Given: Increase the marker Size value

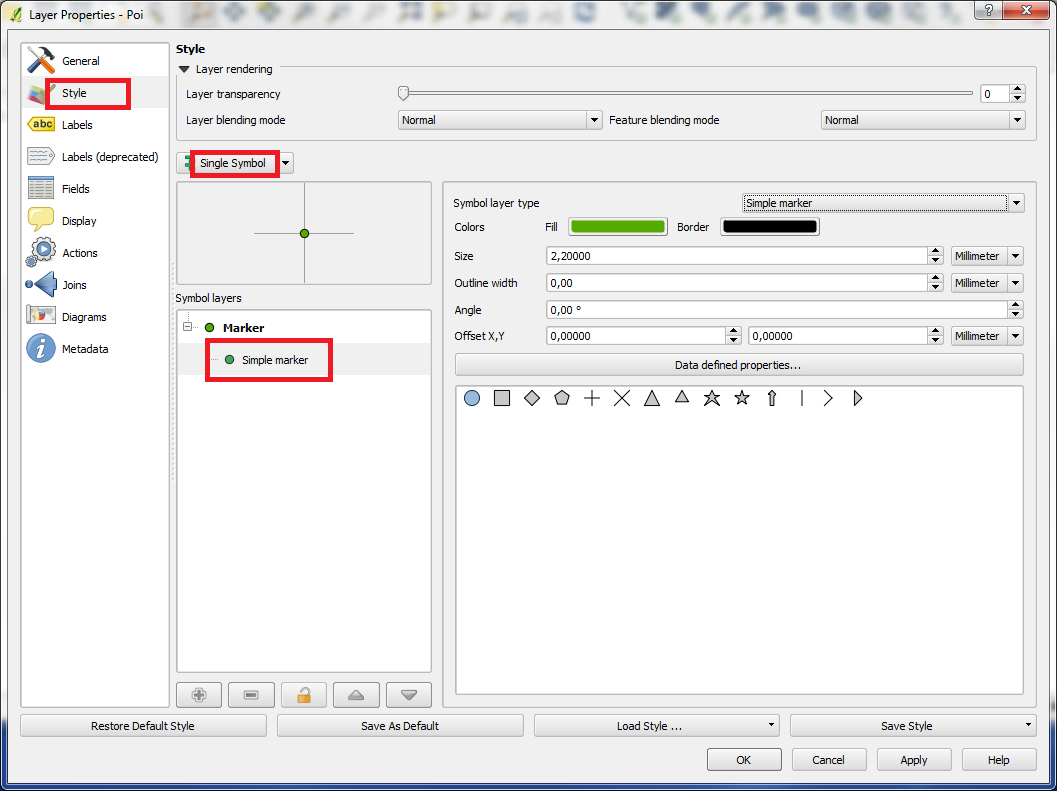Looking at the screenshot, I should click(x=935, y=252).
